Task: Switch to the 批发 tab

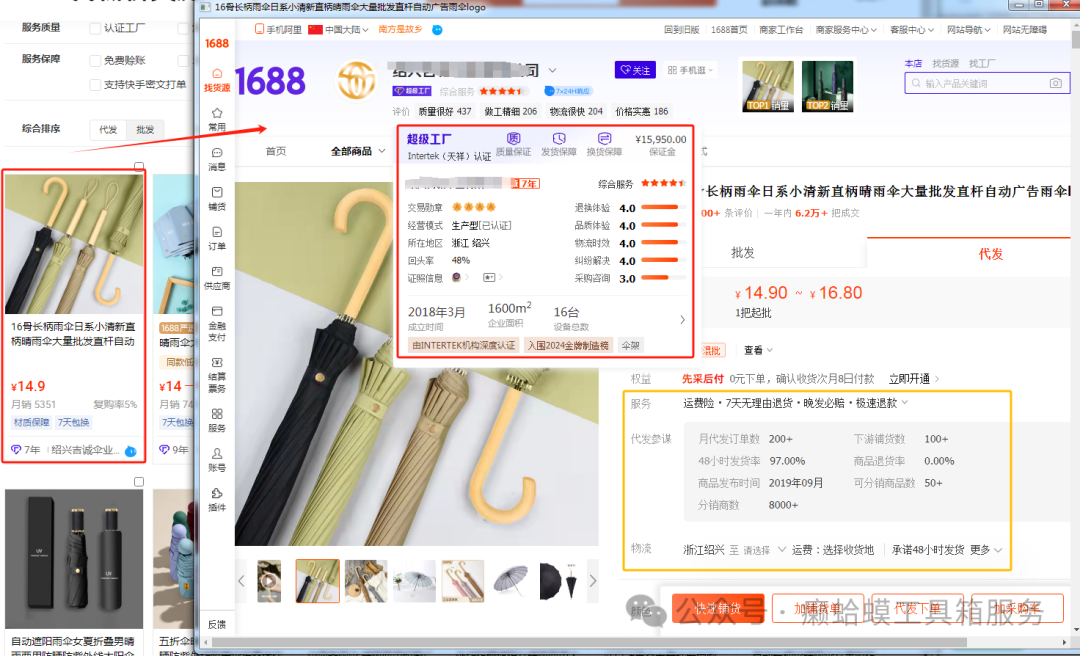Action: pos(742,253)
